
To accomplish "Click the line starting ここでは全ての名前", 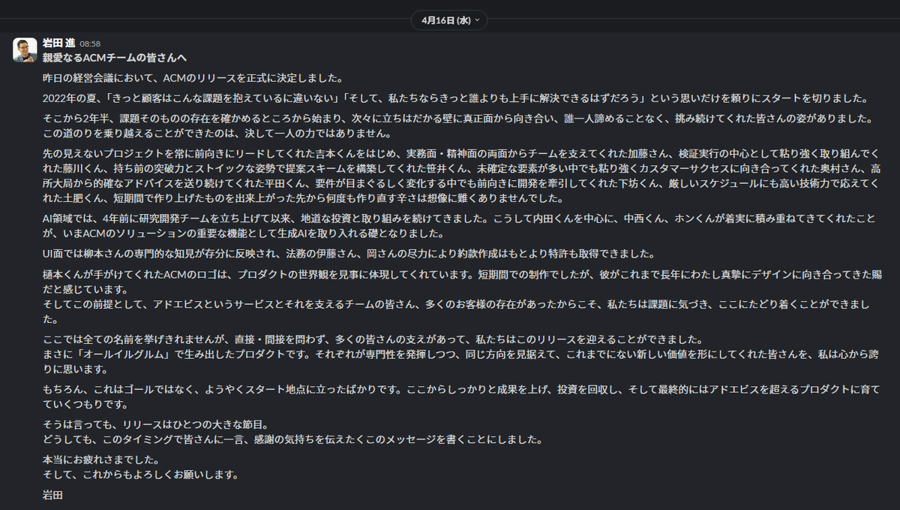I will click(373, 340).
